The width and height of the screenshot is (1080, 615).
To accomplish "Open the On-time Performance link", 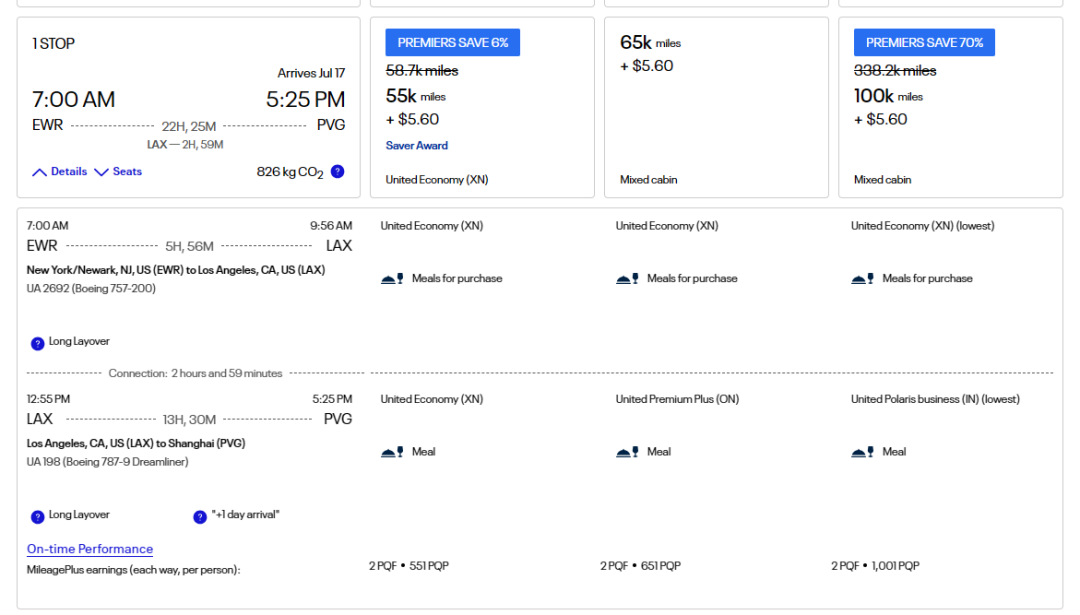I will (90, 549).
